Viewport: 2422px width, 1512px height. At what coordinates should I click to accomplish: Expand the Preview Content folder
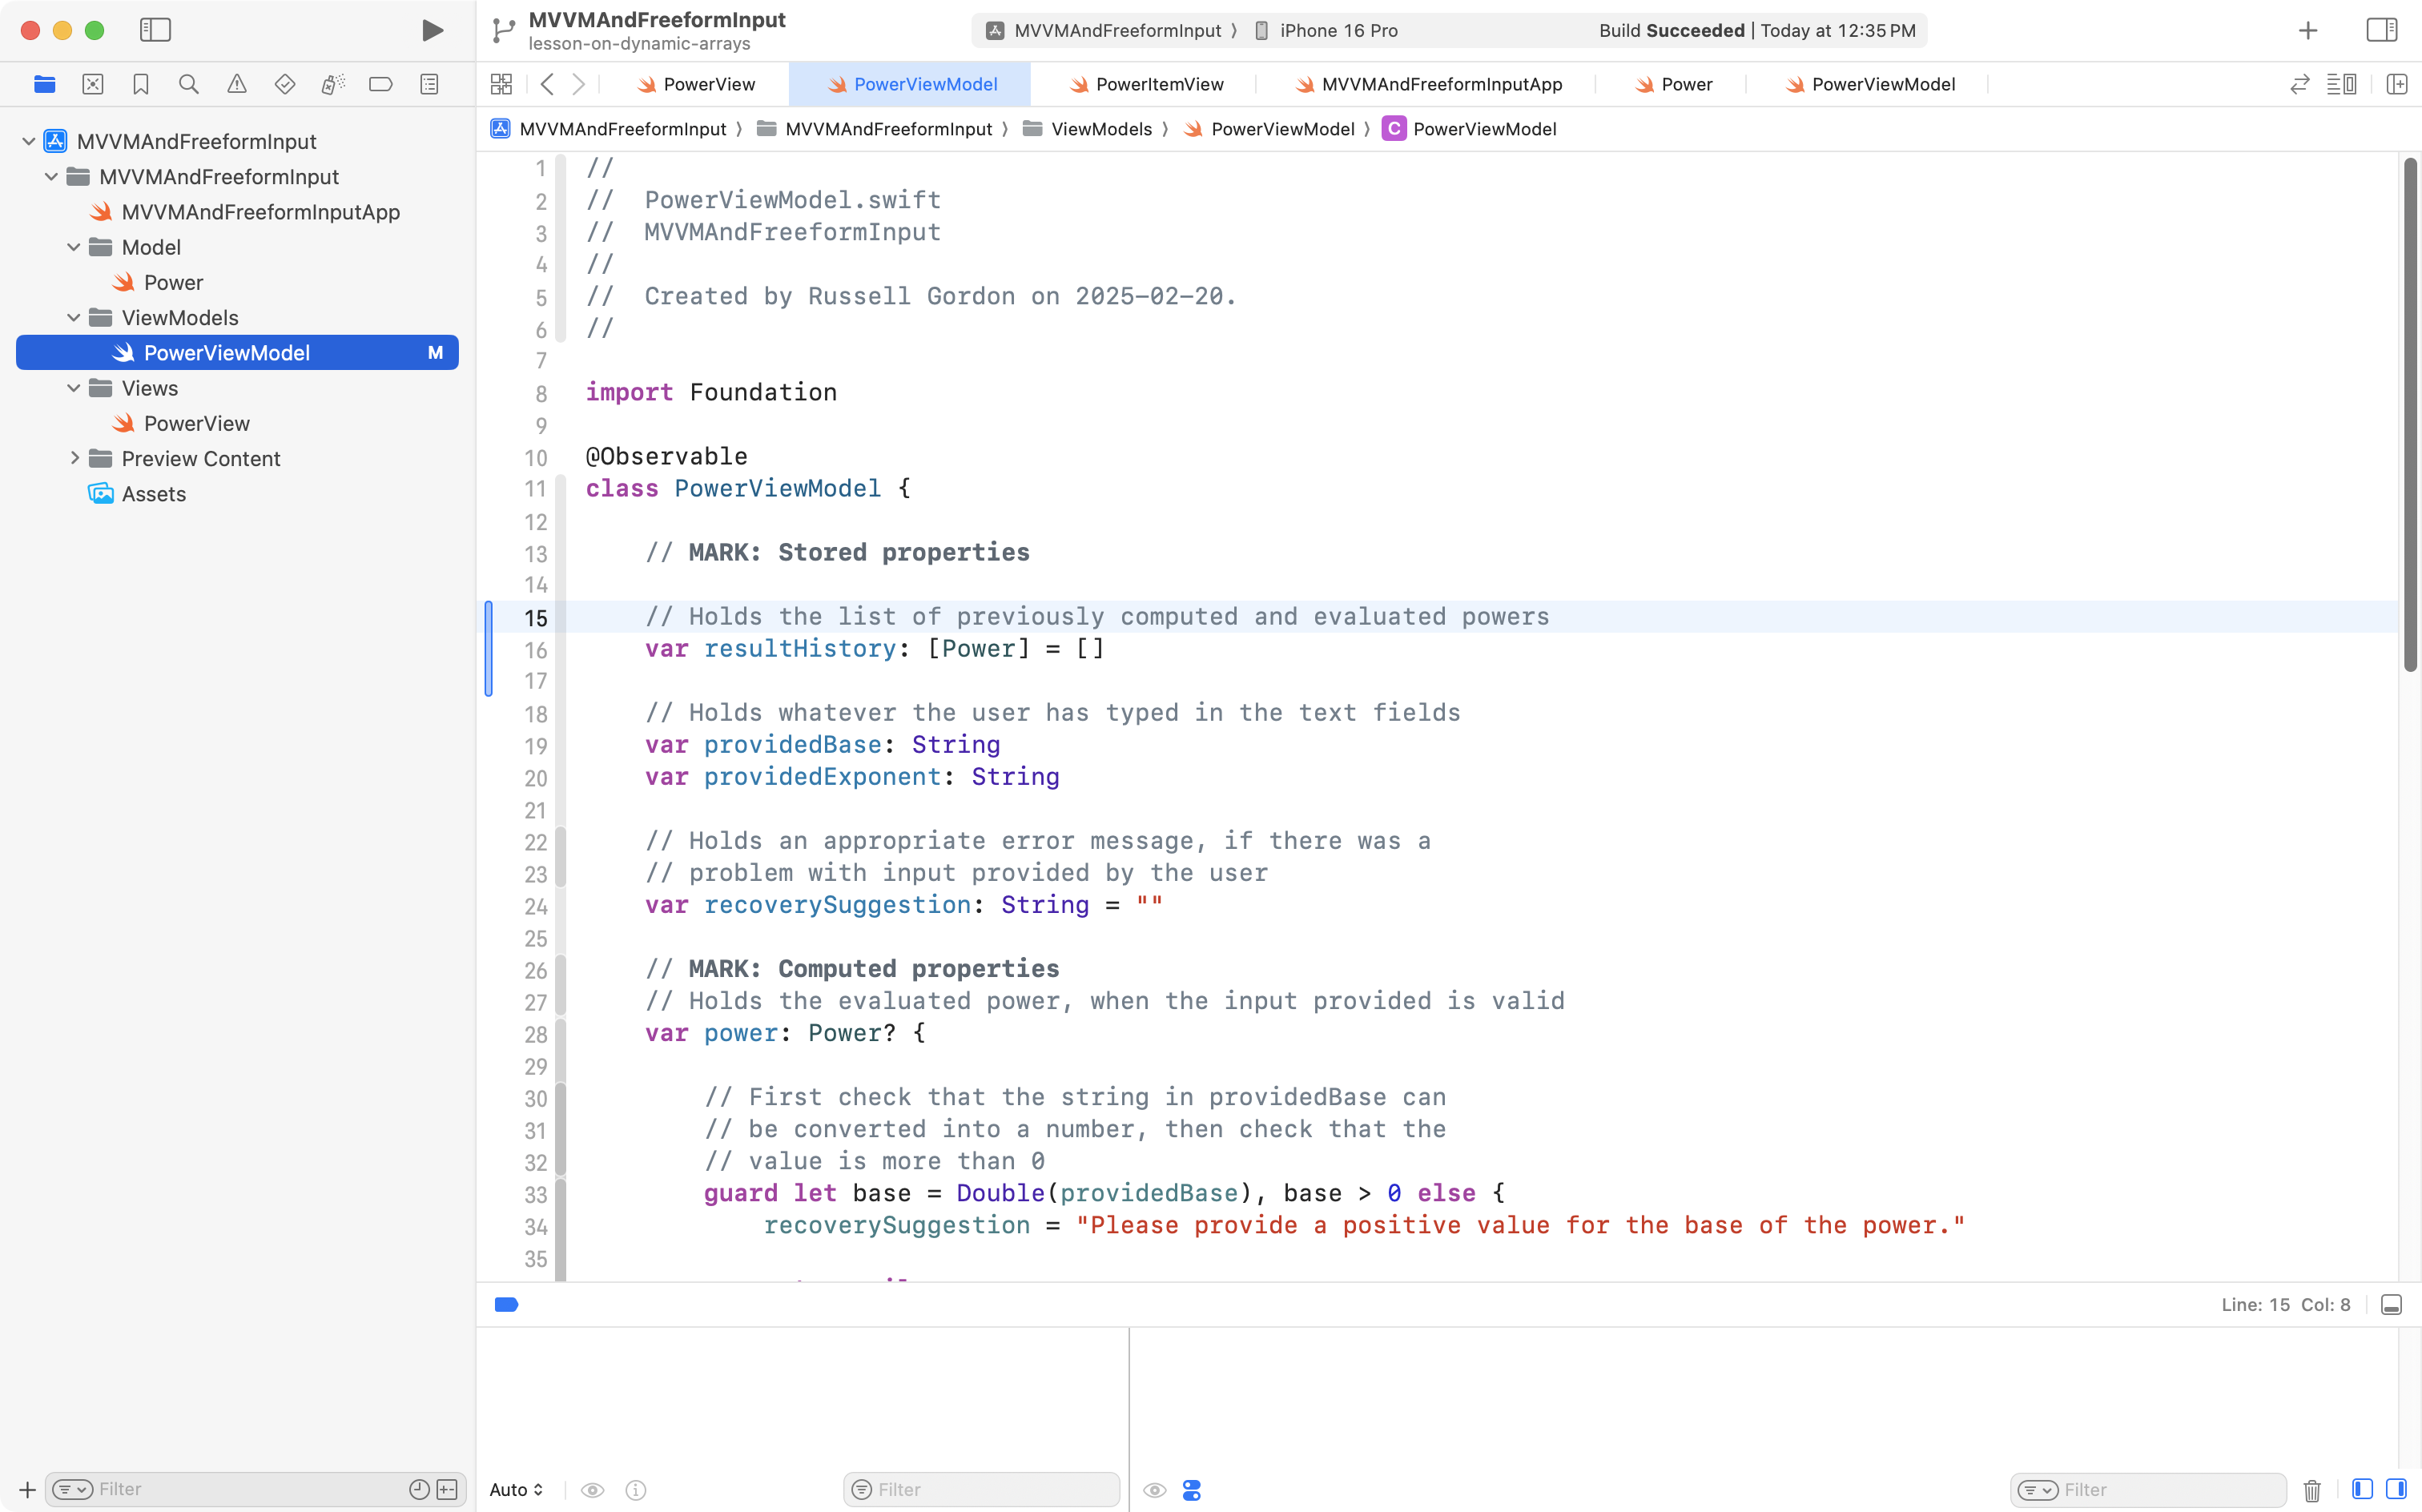pos(74,459)
